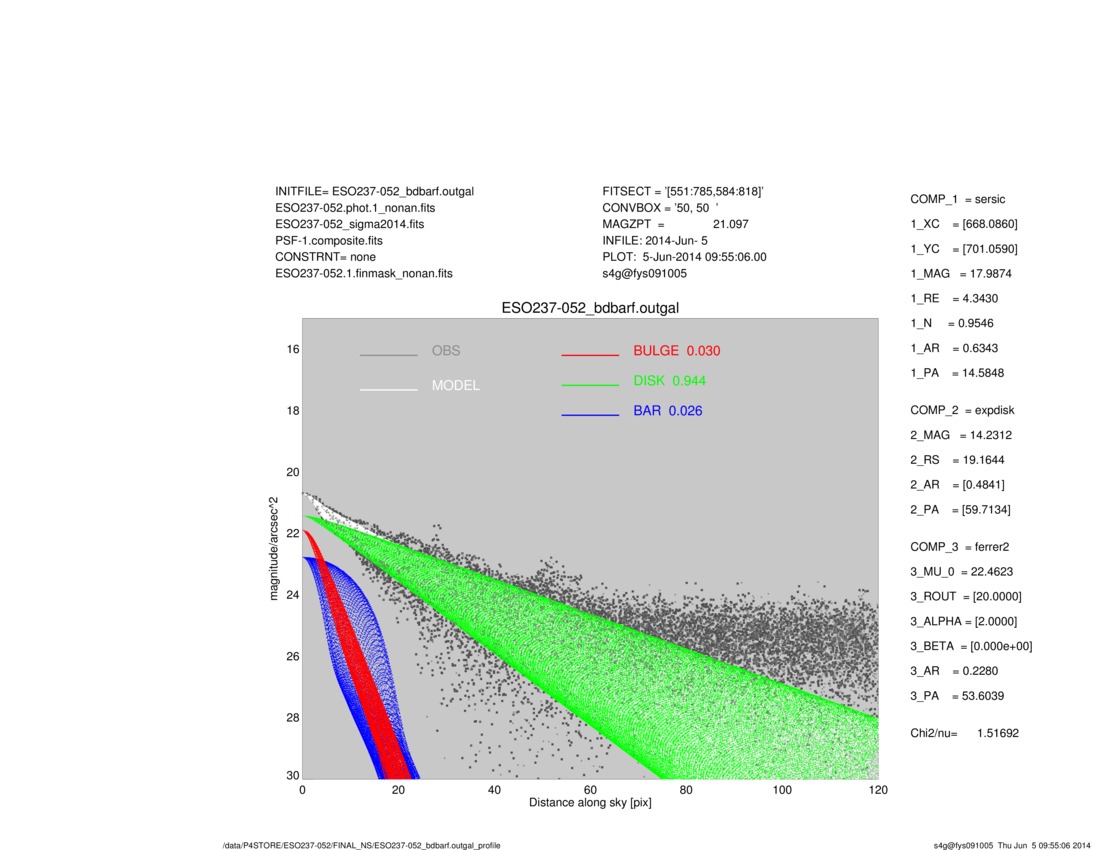The height and width of the screenshot is (850, 1100).
Task: Click the blue BAR legend line sample
Action: tap(590, 415)
